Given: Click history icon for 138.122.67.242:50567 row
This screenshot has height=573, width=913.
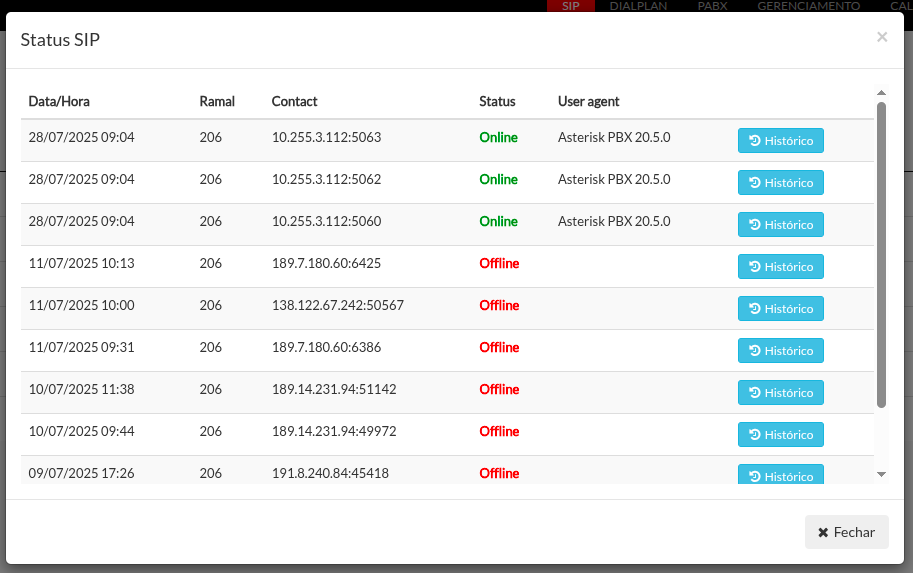Looking at the screenshot, I should tap(755, 308).
